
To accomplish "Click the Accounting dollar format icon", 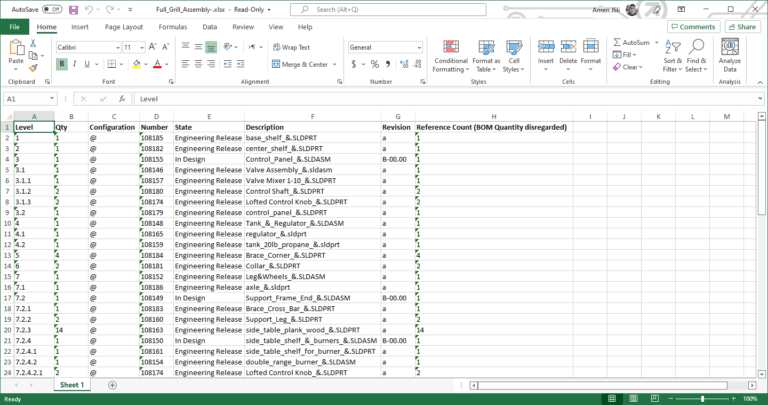I will coord(354,64).
